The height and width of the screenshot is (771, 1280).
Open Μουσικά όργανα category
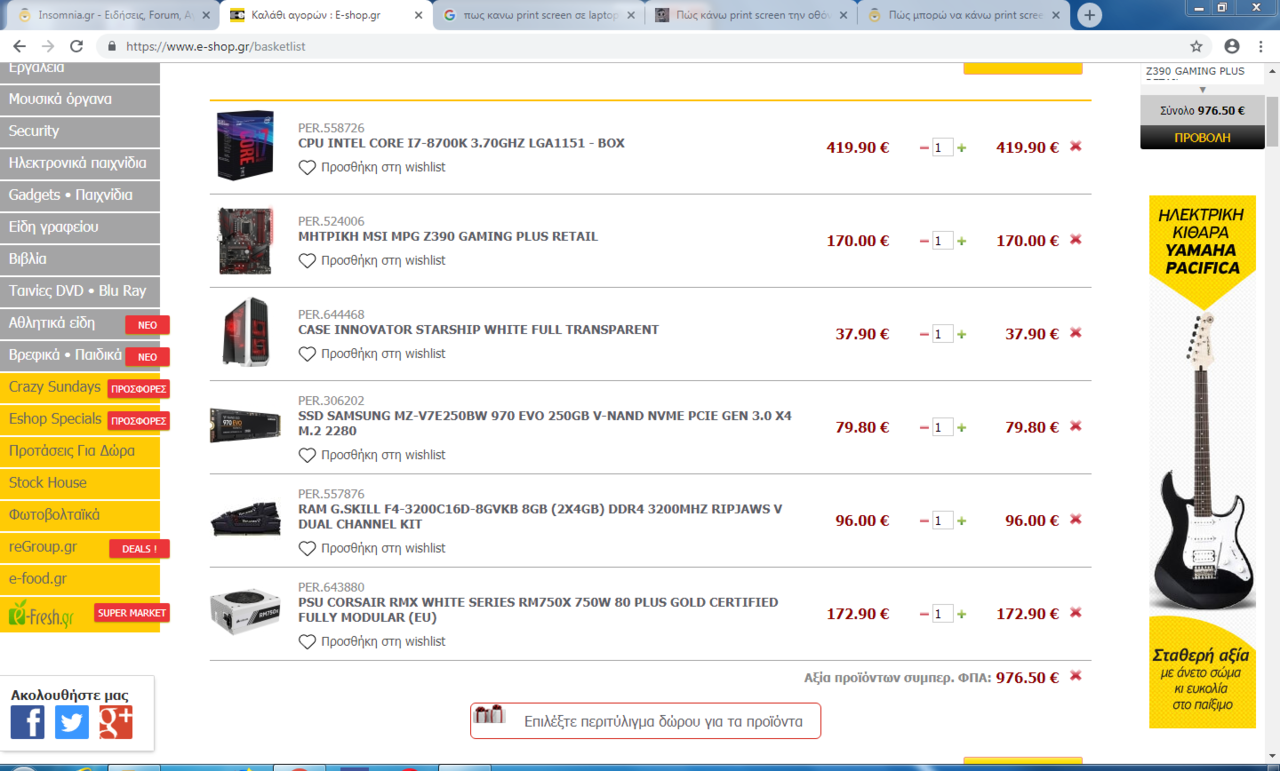pos(80,99)
